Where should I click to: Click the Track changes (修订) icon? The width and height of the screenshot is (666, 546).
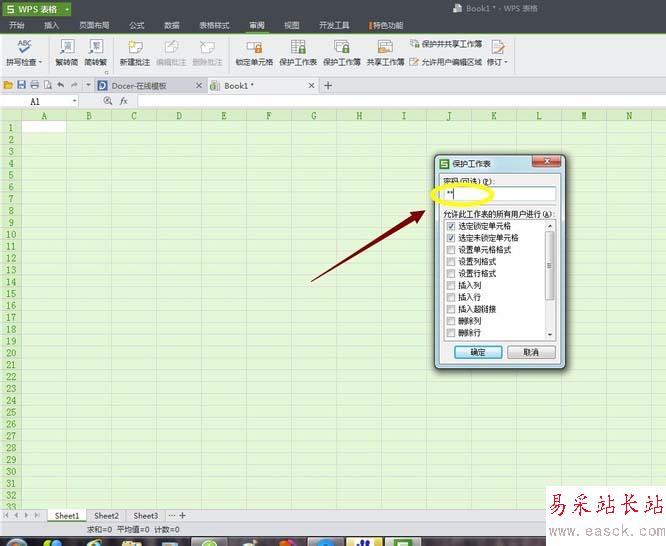point(497,47)
